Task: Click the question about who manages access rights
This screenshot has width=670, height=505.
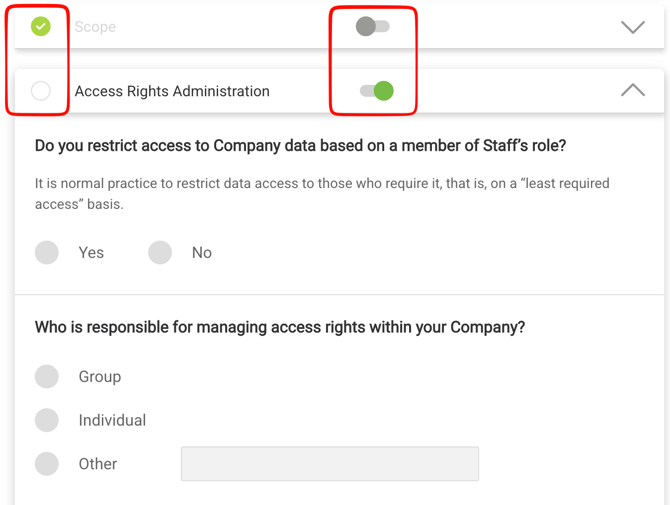Action: pyautogui.click(x=280, y=327)
